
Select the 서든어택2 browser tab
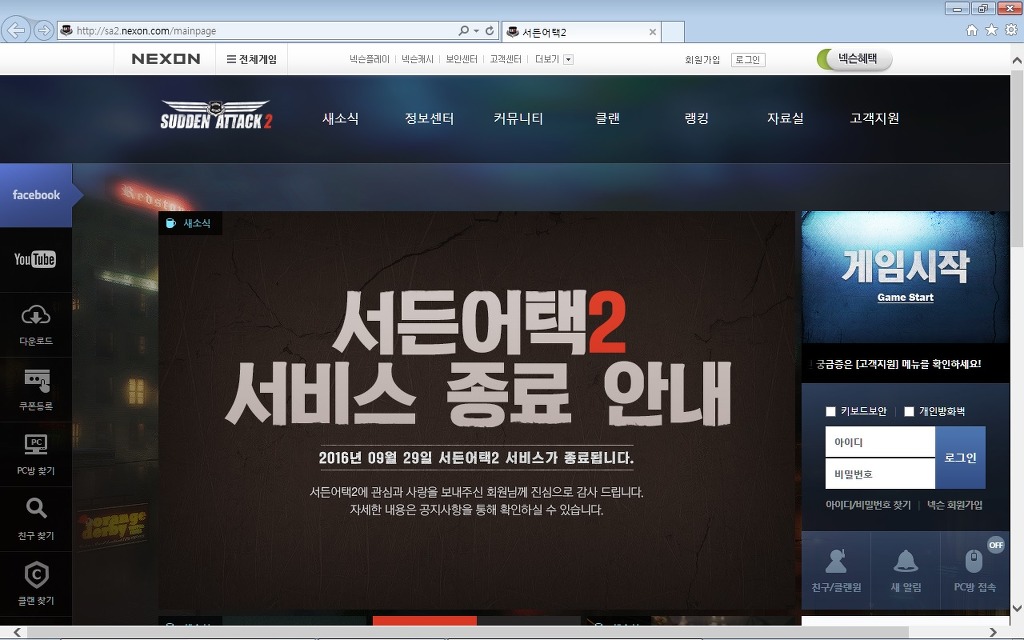point(581,32)
